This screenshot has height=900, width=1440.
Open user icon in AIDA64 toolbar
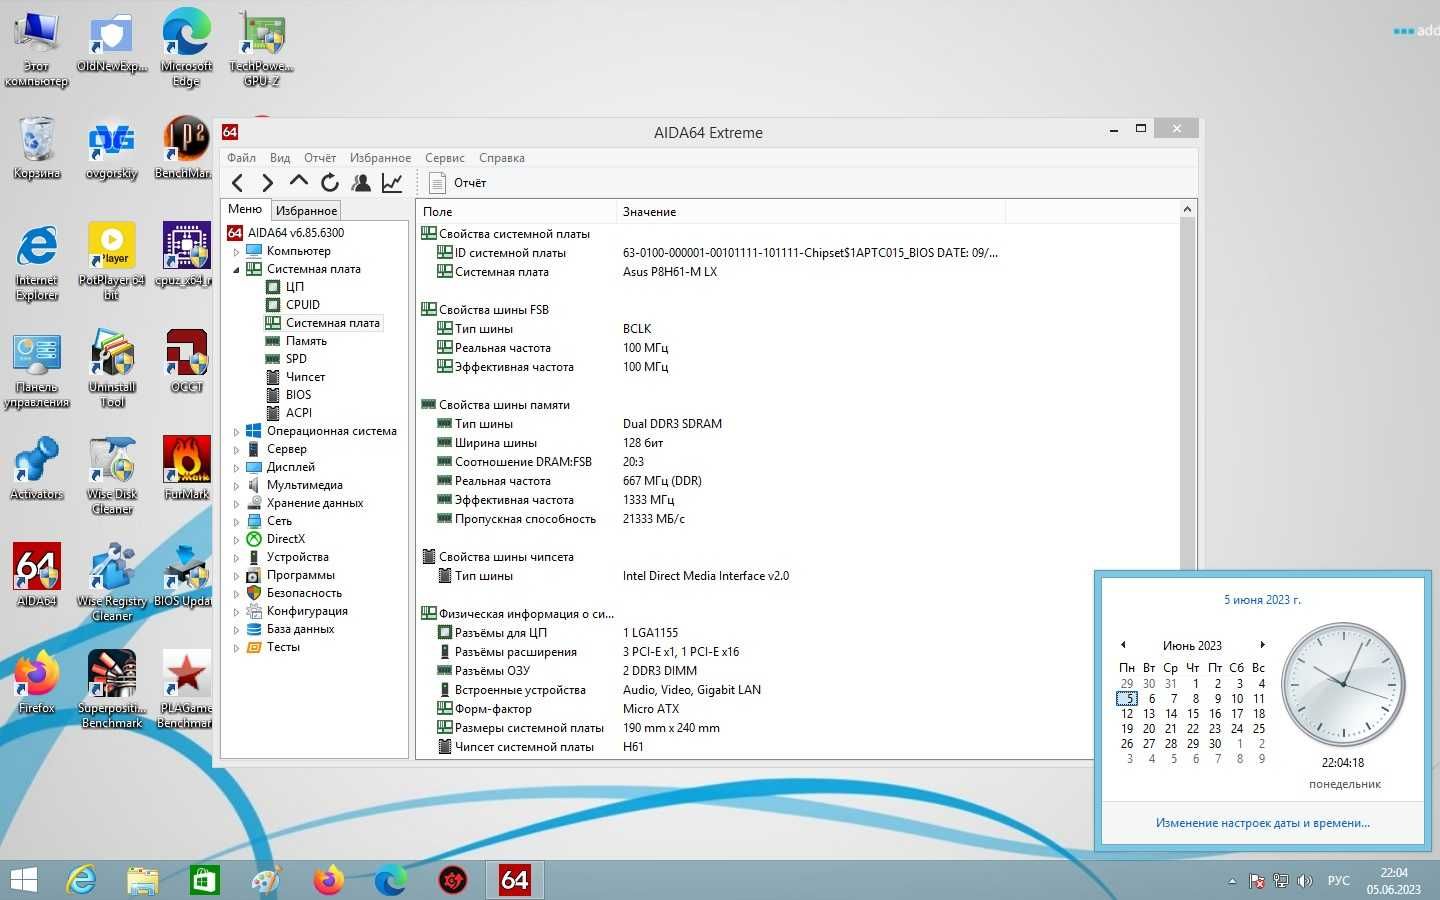point(361,182)
